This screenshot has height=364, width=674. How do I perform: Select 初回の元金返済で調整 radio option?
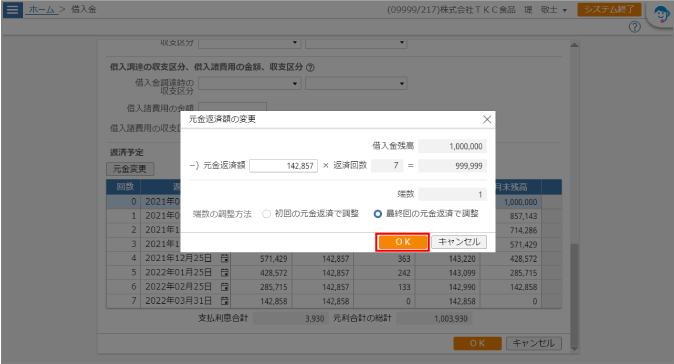point(267,214)
